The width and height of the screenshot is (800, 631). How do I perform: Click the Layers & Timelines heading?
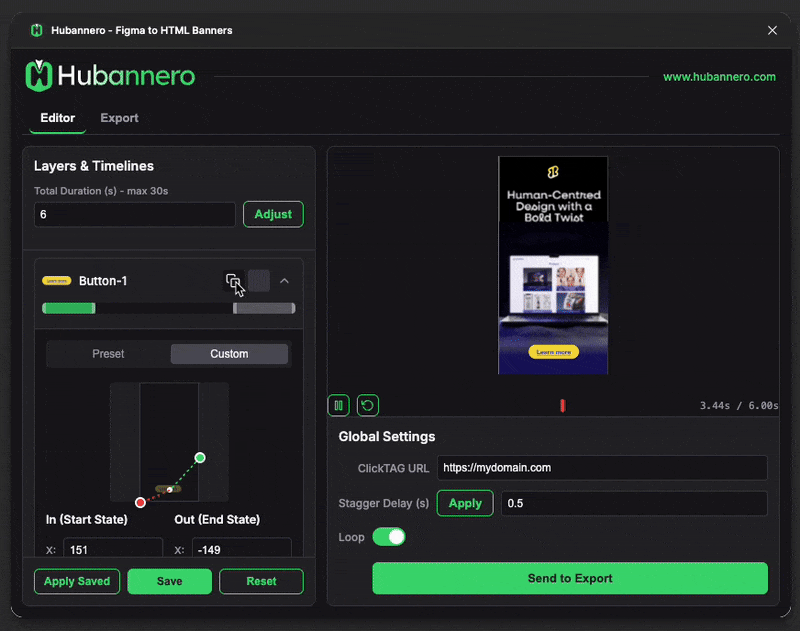(94, 166)
